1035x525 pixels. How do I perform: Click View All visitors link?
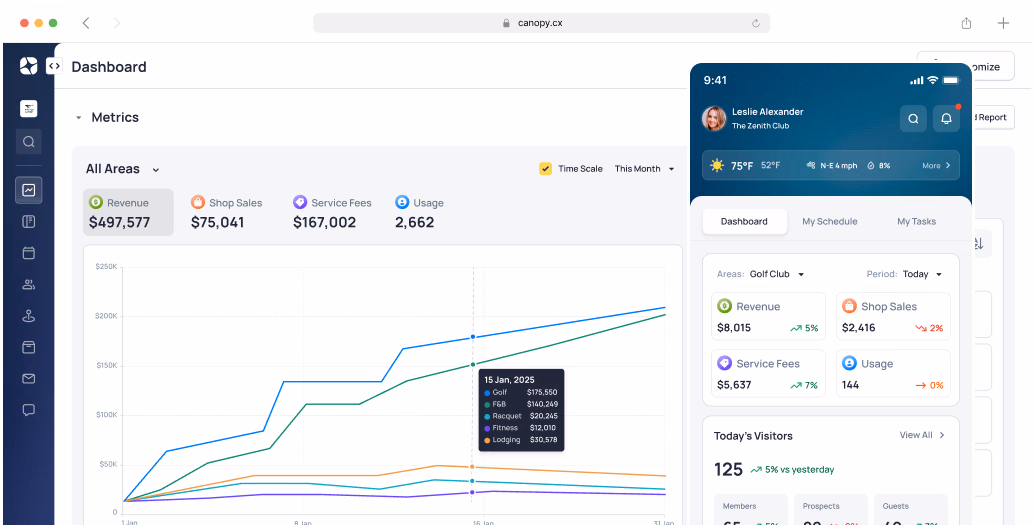click(x=922, y=435)
